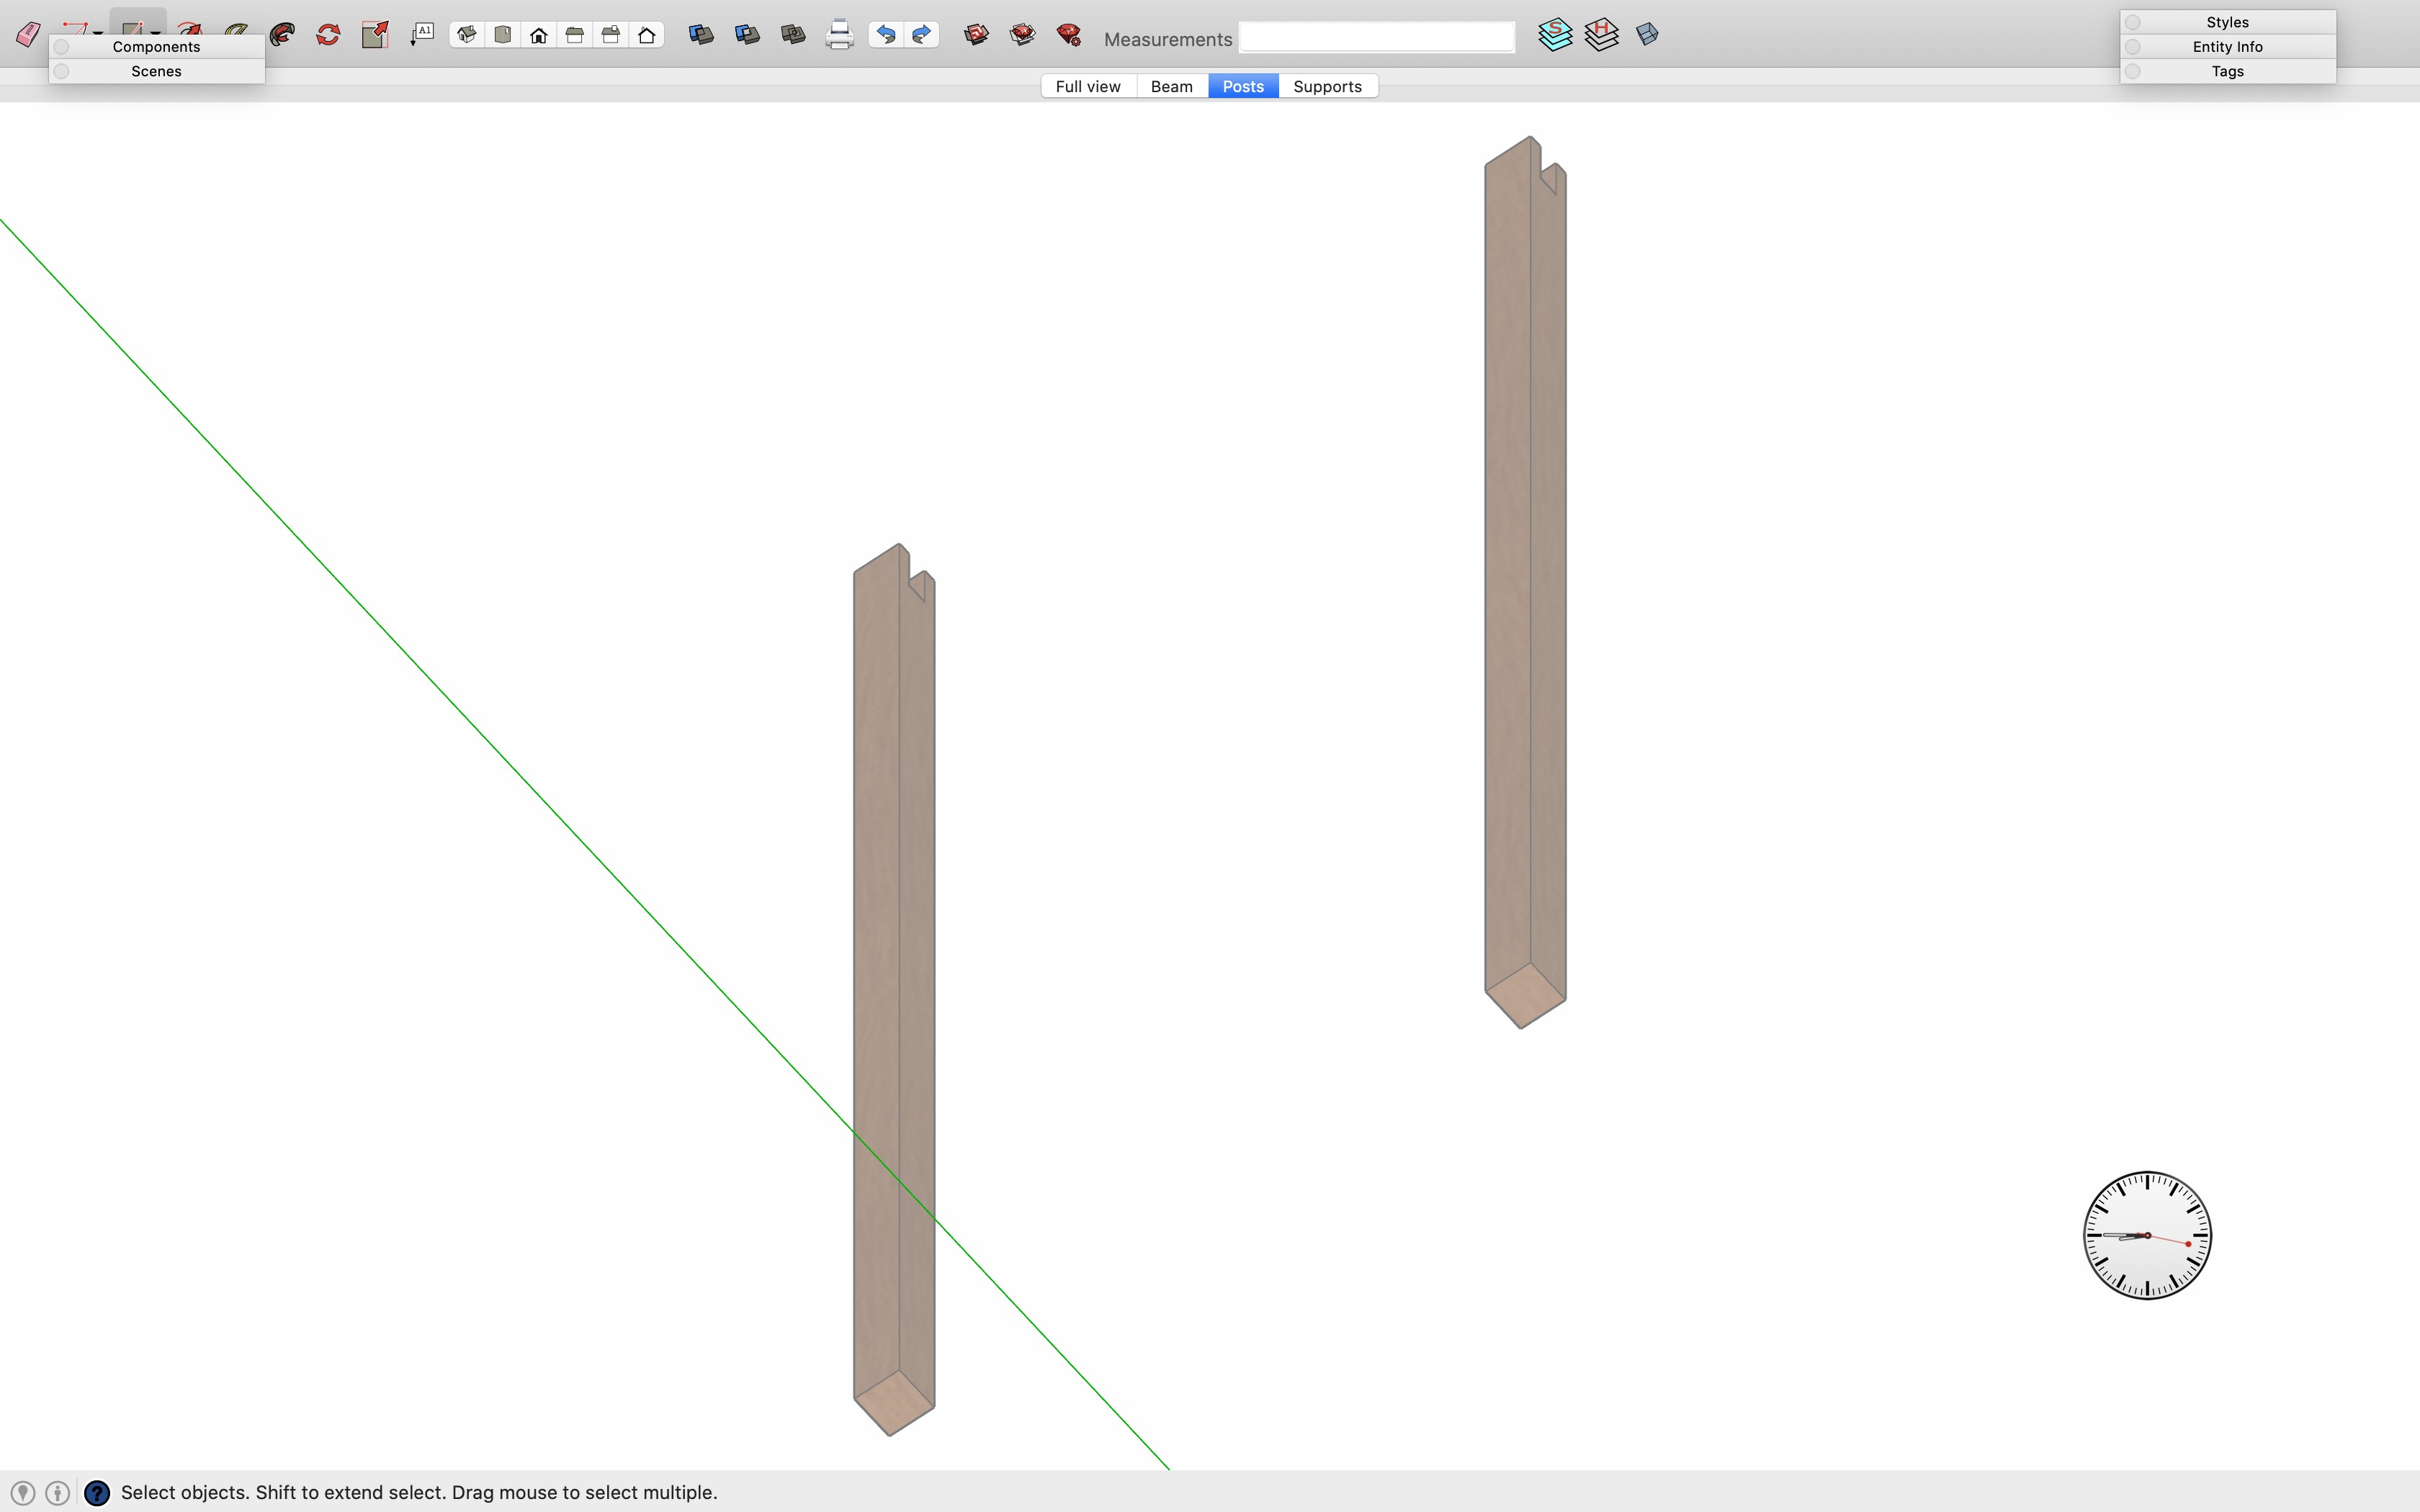This screenshot has height=1512, width=2420.
Task: Switch to the Full view scene tab
Action: [1088, 86]
